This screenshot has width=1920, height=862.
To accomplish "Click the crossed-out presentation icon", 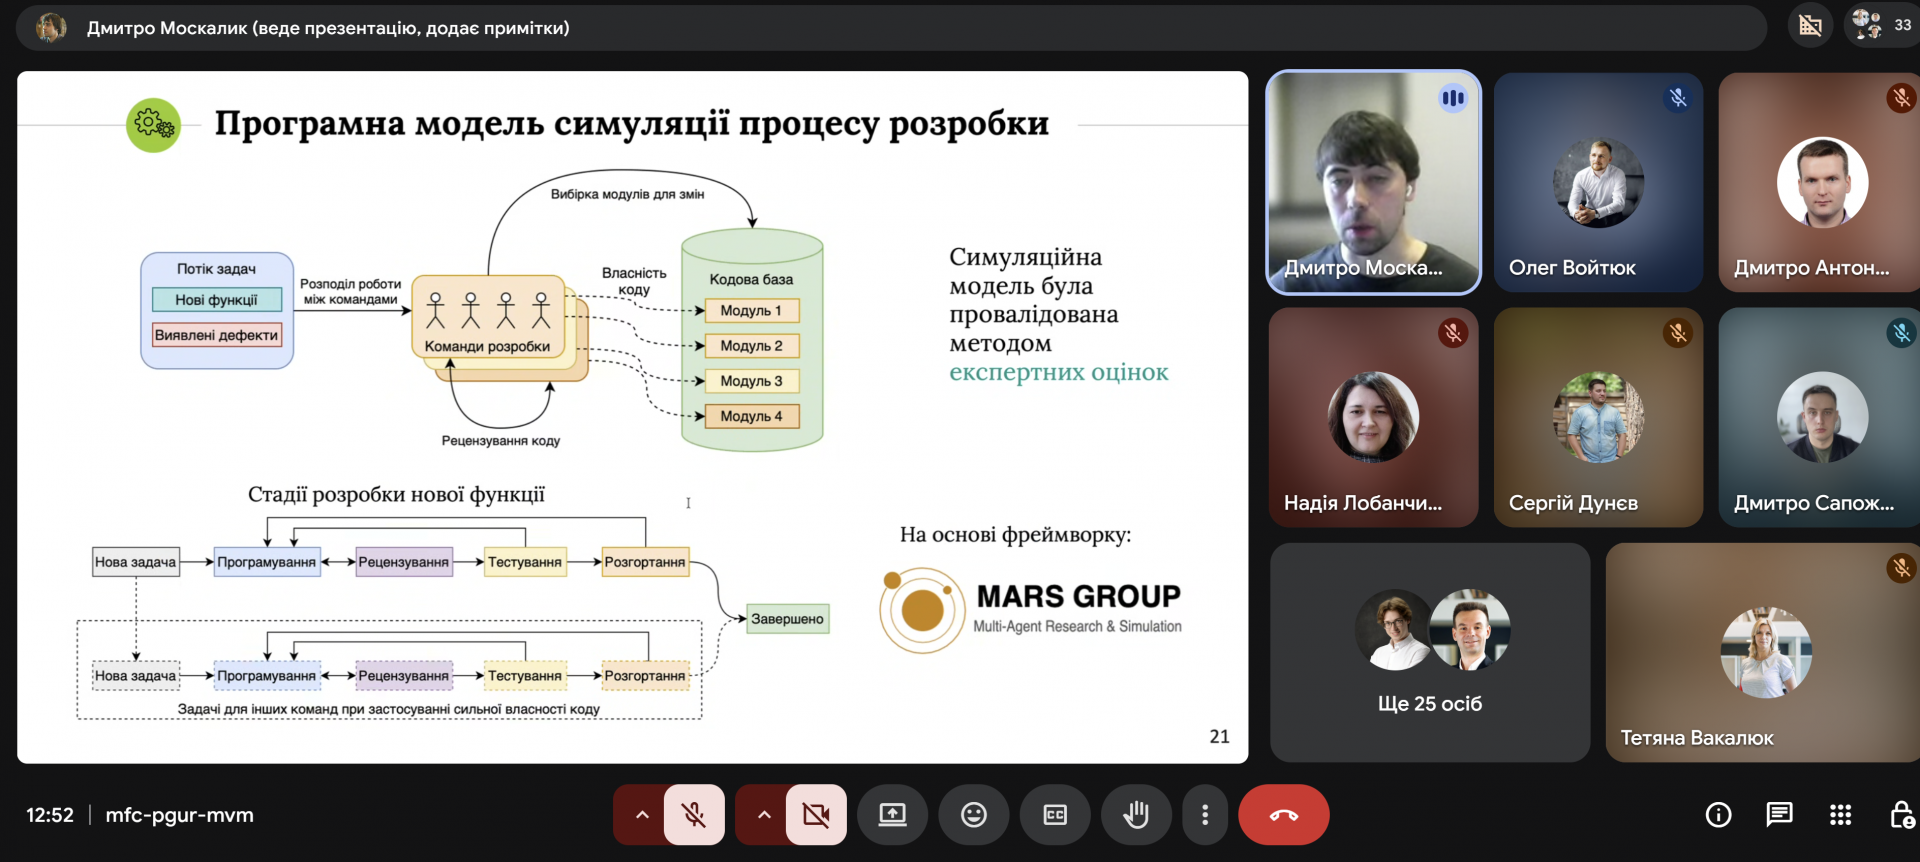I will [1810, 25].
